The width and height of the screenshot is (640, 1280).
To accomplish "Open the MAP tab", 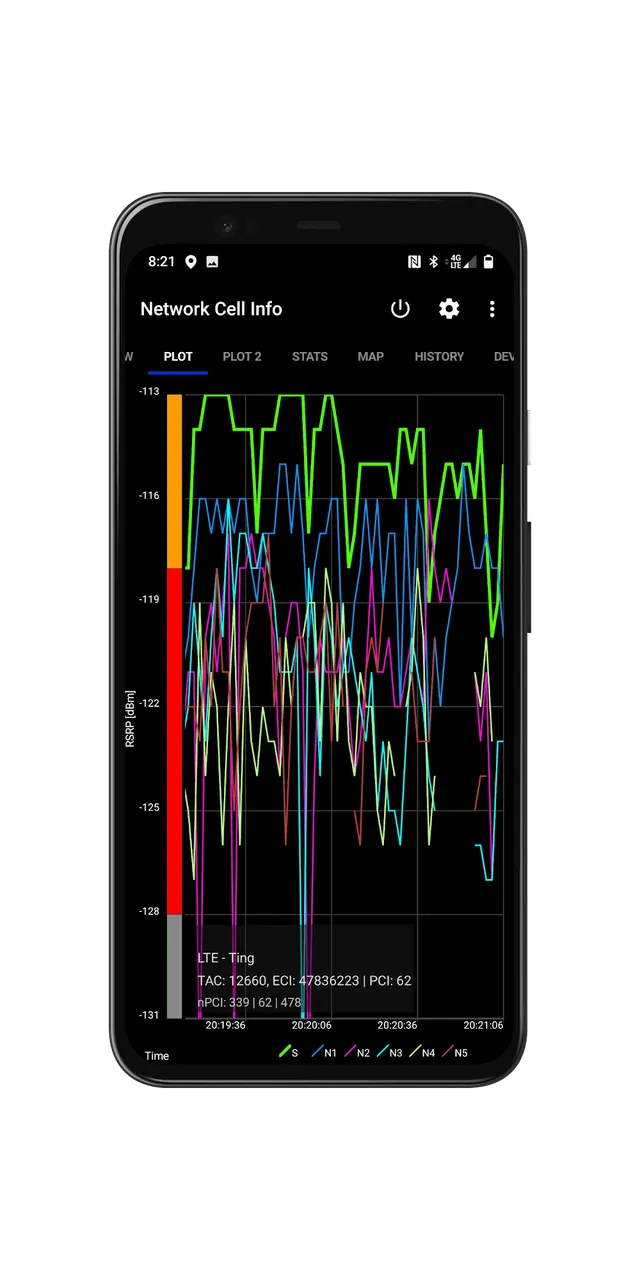I will click(x=371, y=356).
